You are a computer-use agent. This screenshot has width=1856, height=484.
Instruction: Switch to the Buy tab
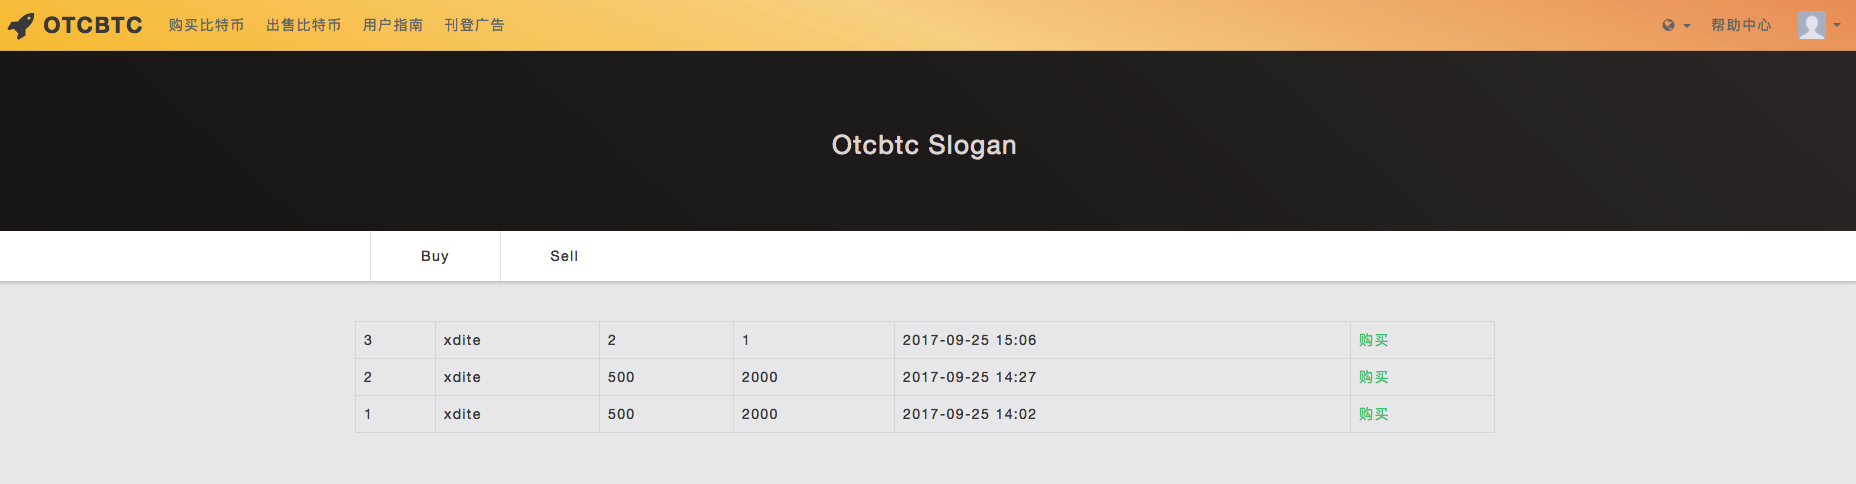[x=435, y=256]
